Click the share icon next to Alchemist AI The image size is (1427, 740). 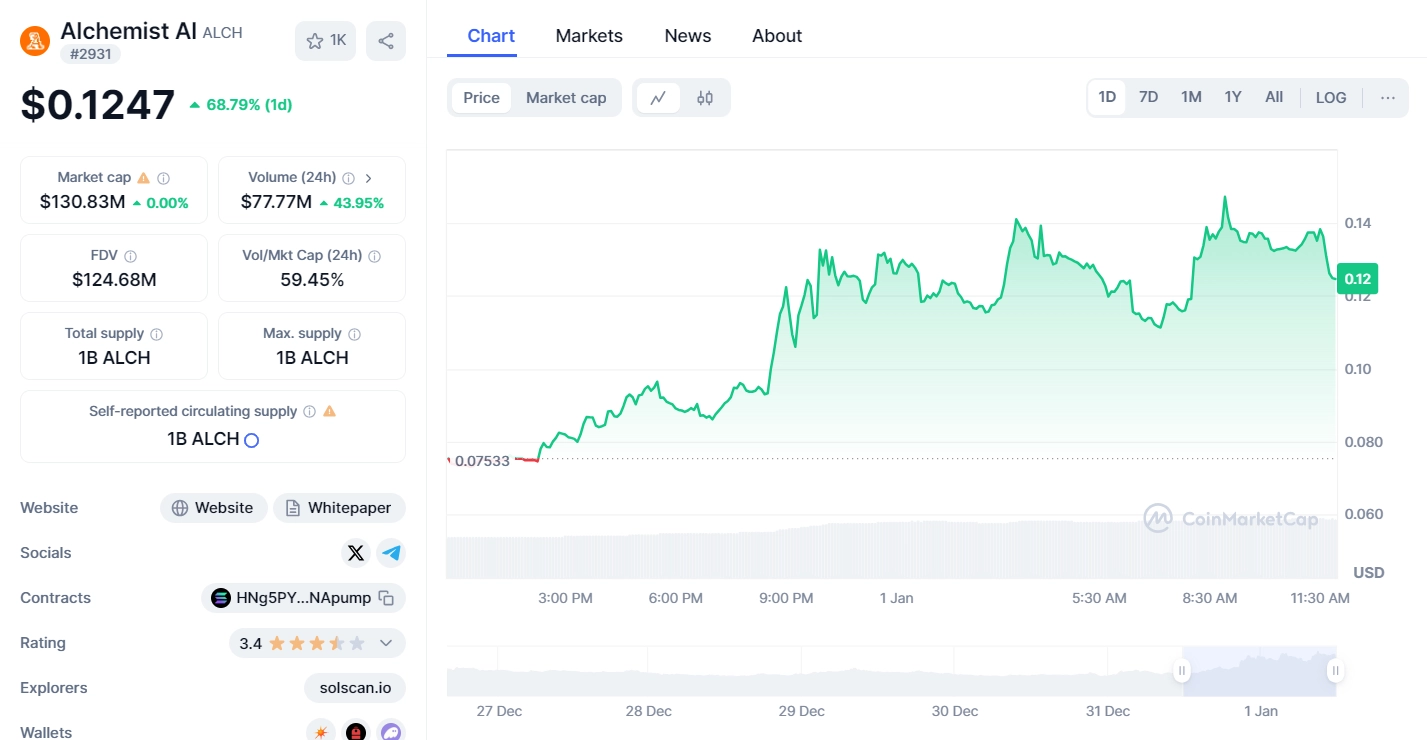click(386, 40)
